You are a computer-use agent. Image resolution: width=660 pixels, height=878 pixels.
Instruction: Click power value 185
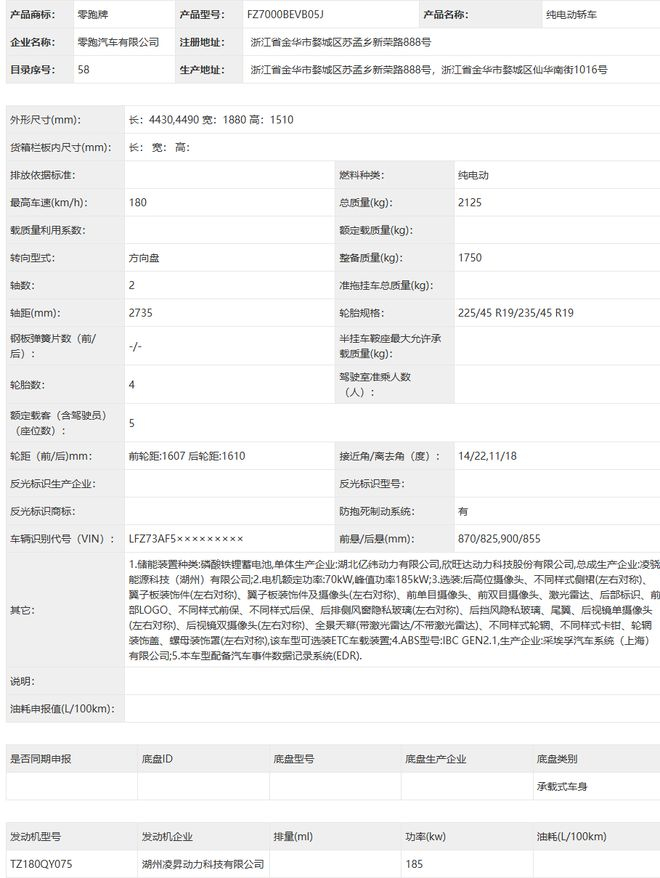pyautogui.click(x=414, y=864)
